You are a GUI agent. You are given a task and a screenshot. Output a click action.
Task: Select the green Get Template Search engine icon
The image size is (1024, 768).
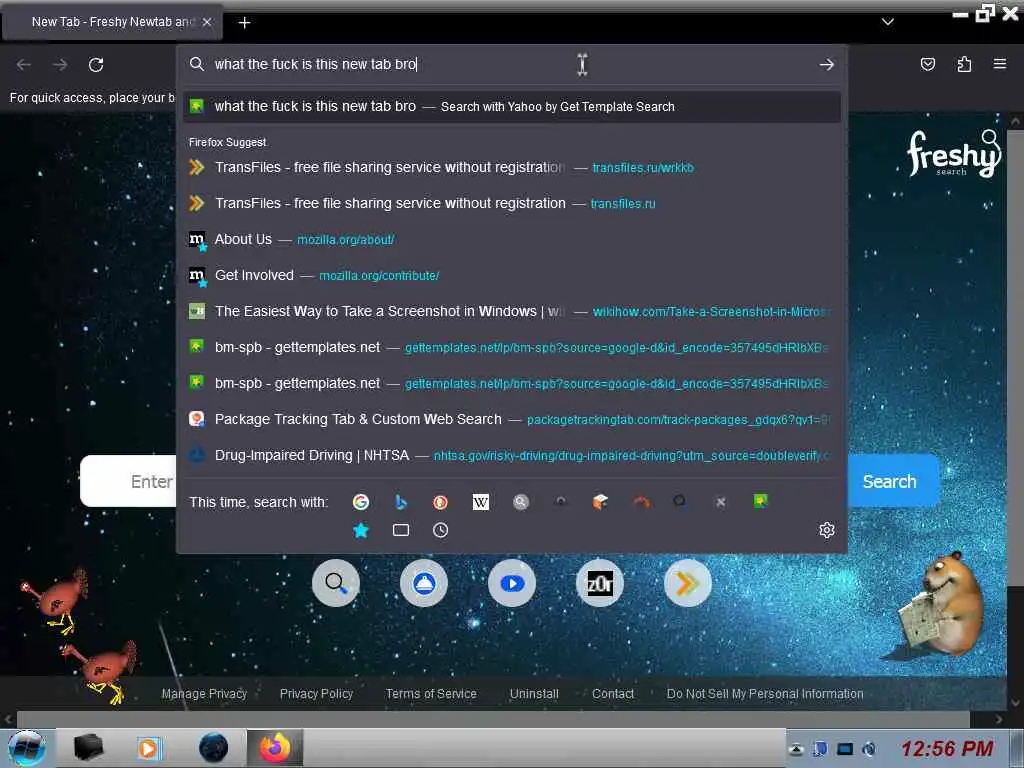[760, 501]
